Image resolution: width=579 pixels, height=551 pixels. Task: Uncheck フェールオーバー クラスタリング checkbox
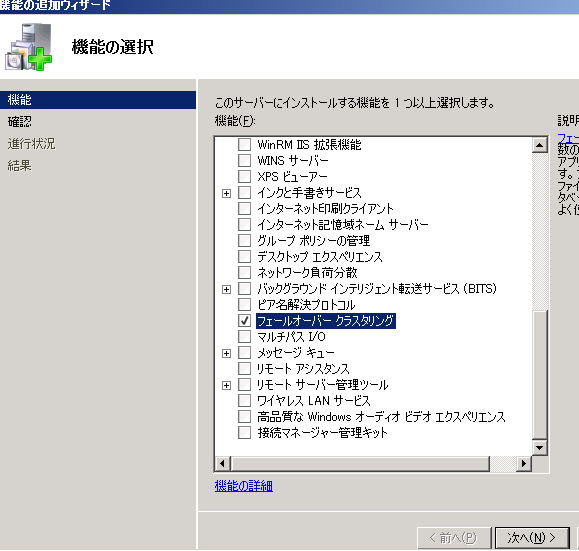pos(244,321)
